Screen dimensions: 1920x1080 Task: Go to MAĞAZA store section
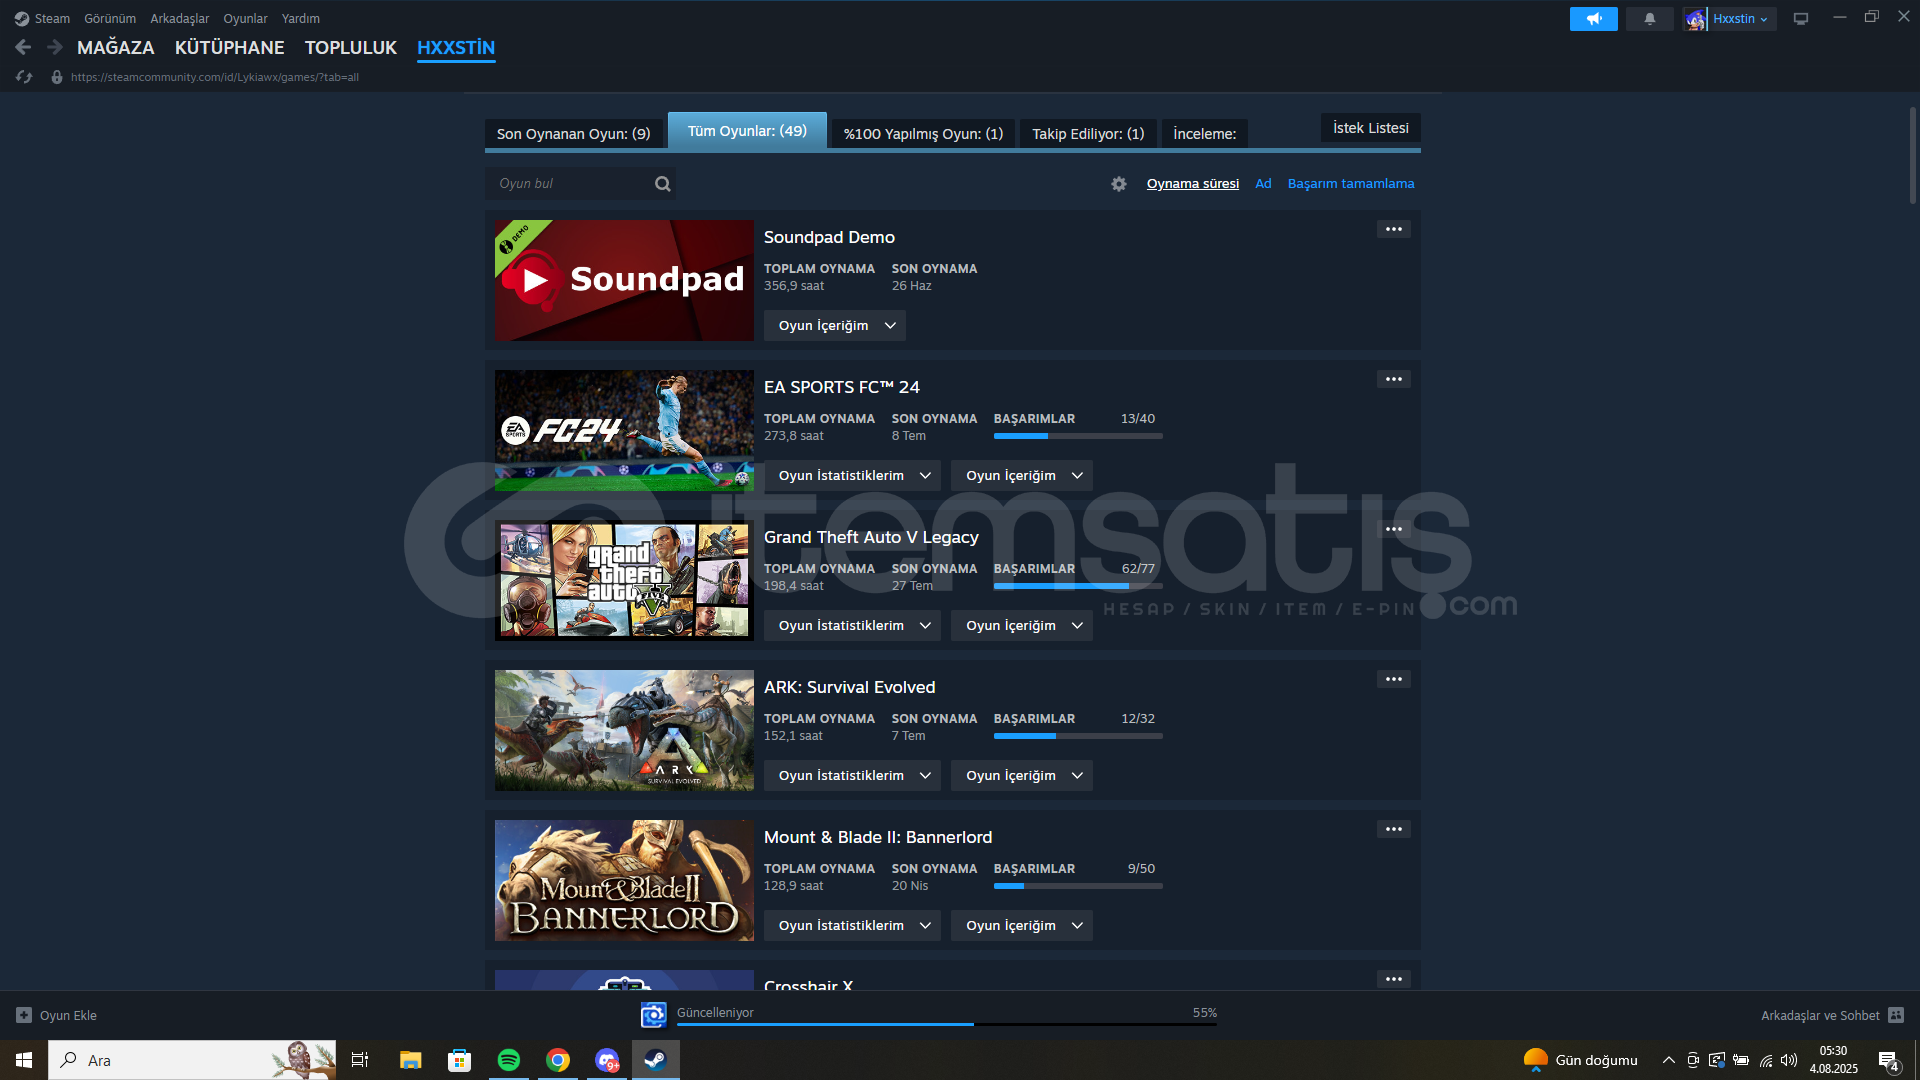tap(116, 47)
